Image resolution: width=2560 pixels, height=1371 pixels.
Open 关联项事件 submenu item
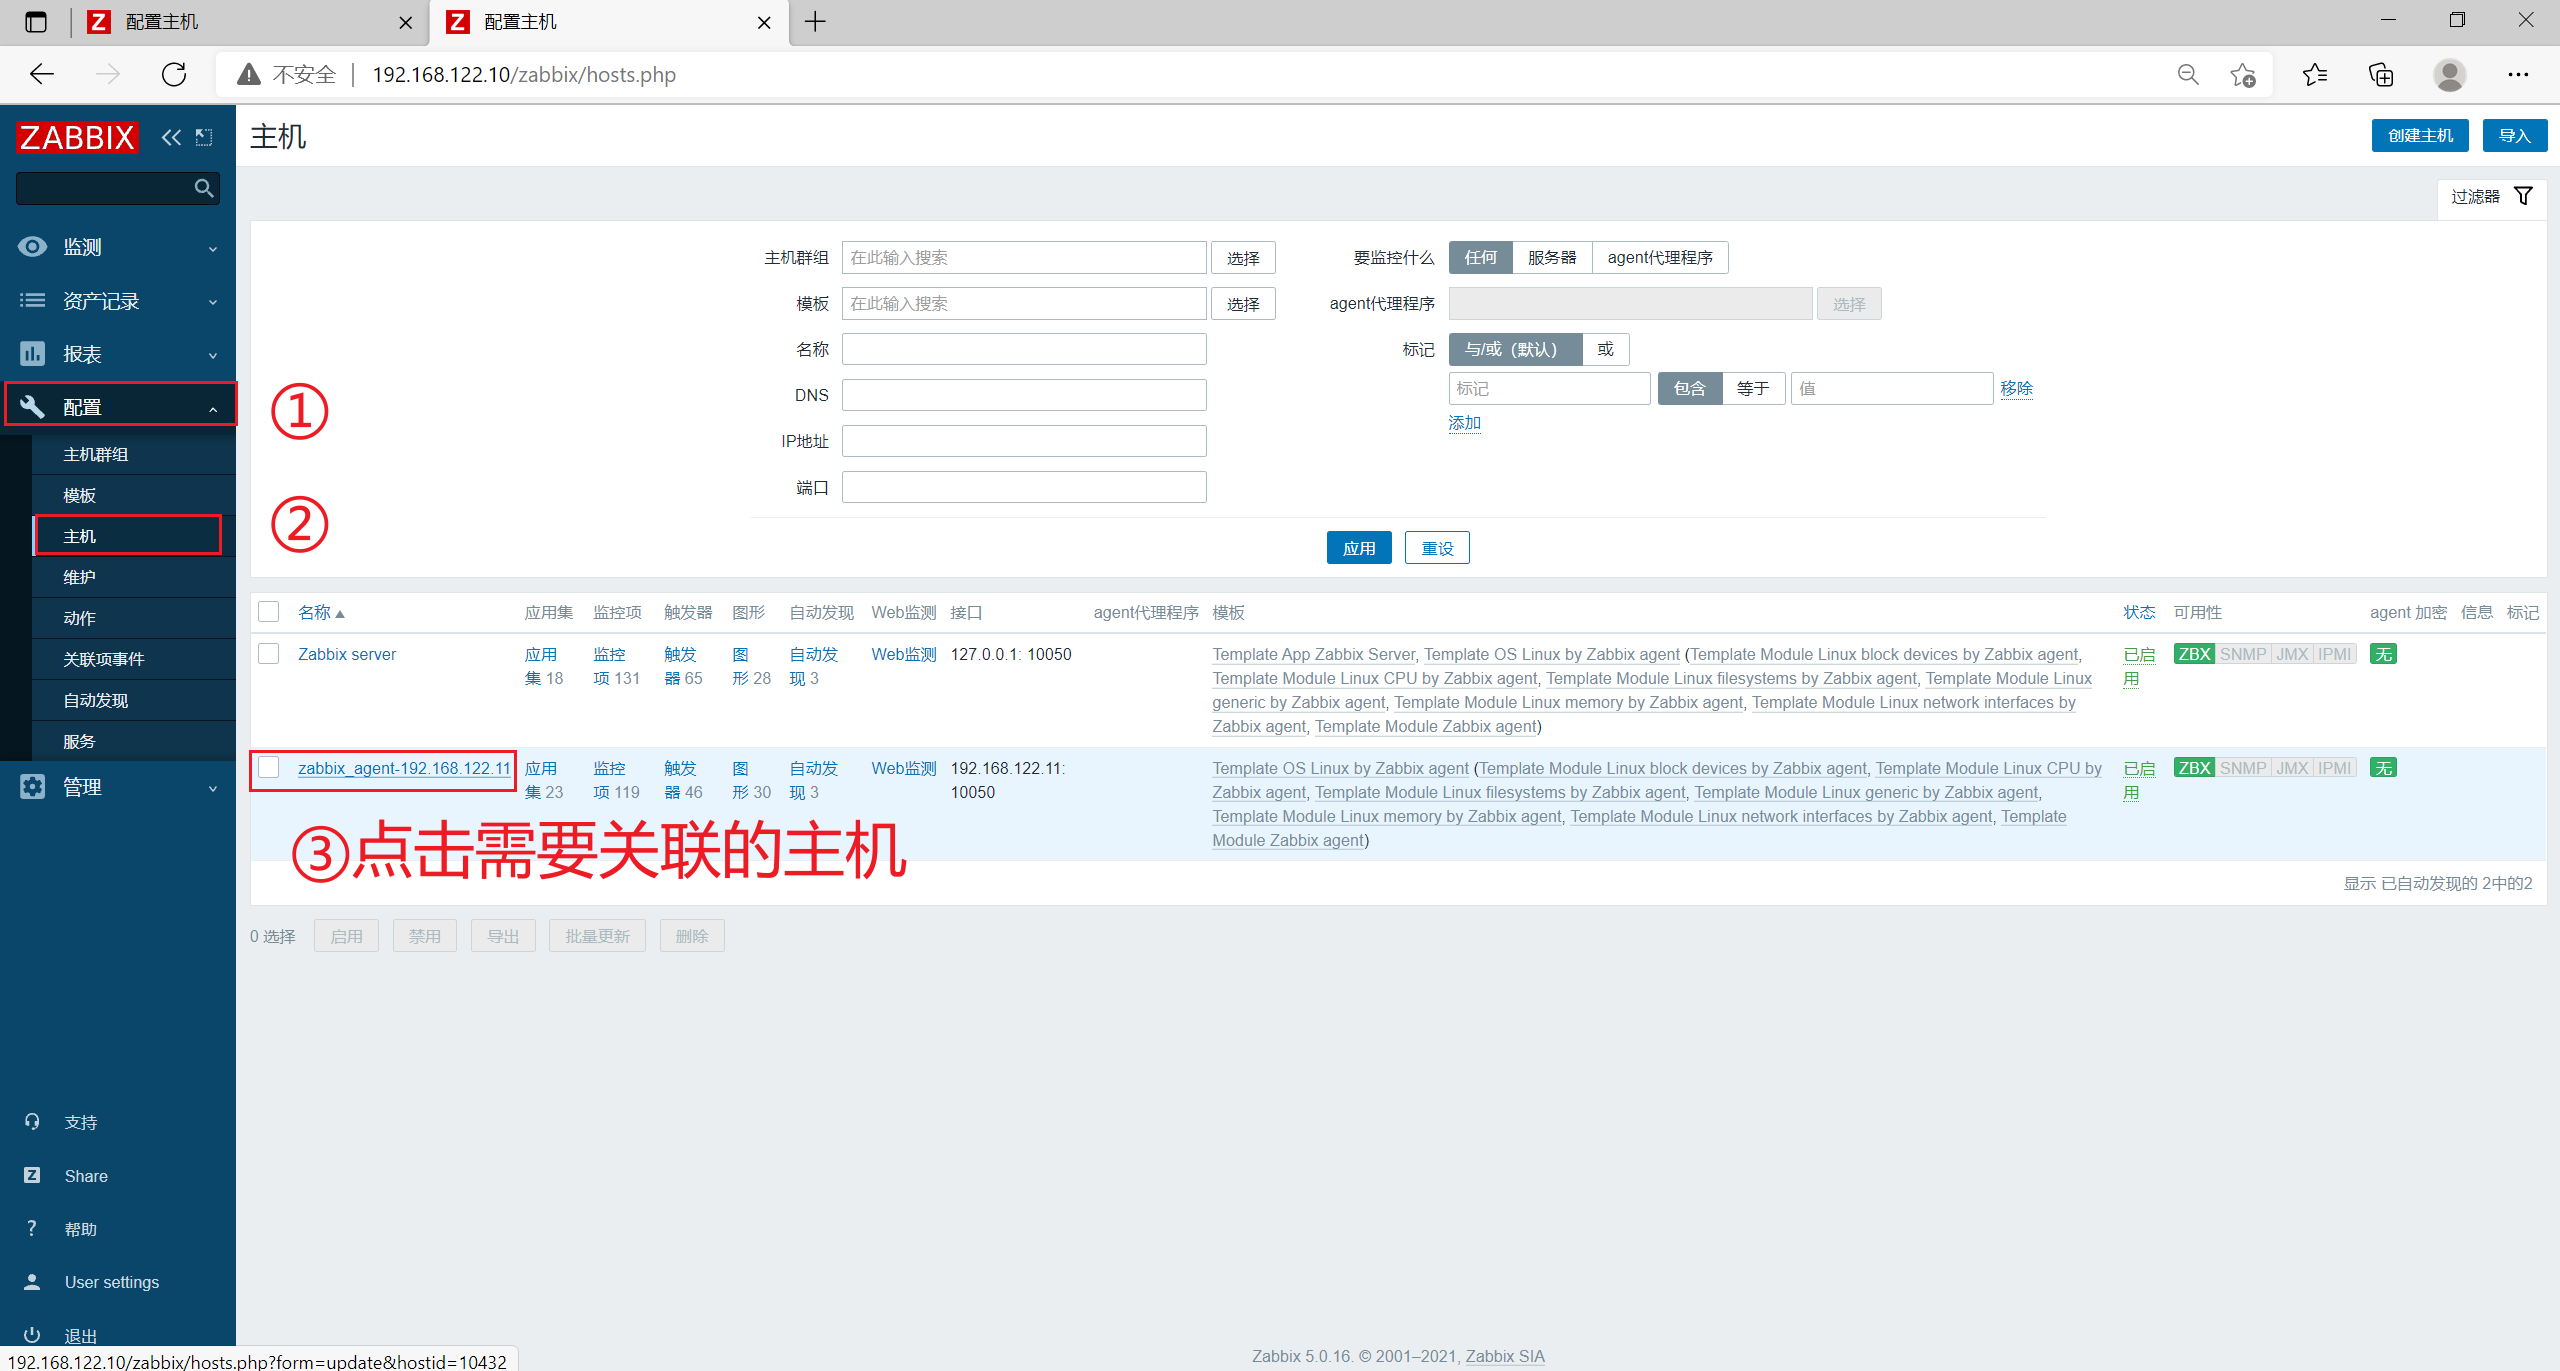point(134,659)
